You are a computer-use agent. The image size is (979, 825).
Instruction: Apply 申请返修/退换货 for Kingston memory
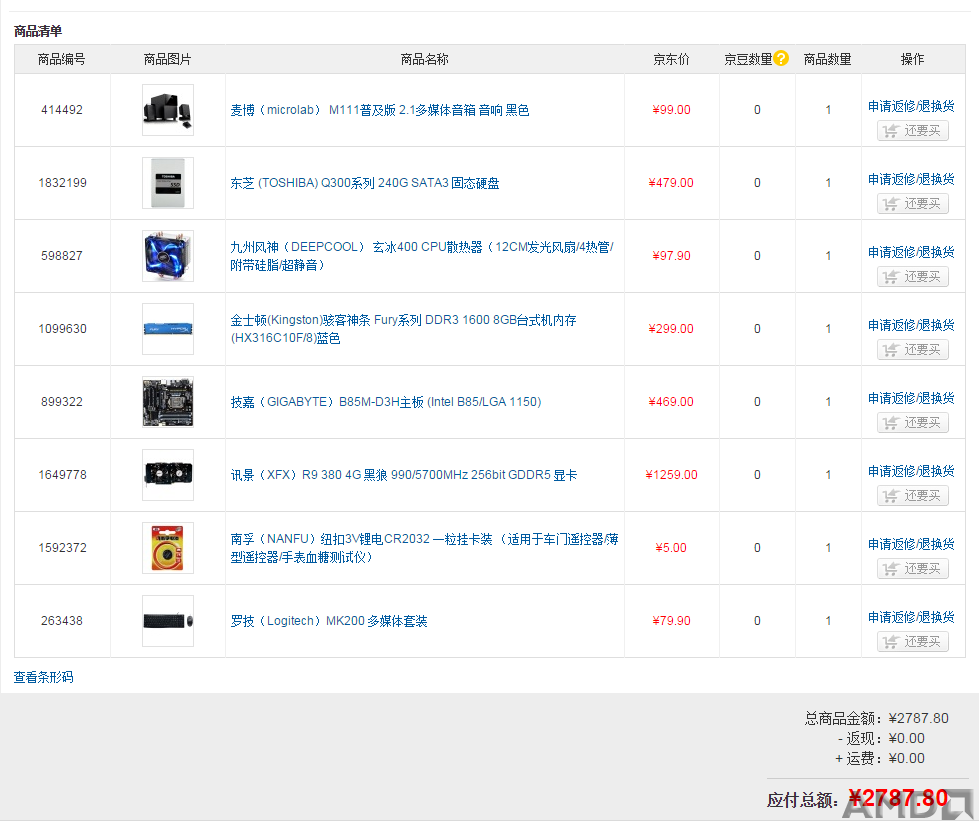tap(912, 325)
